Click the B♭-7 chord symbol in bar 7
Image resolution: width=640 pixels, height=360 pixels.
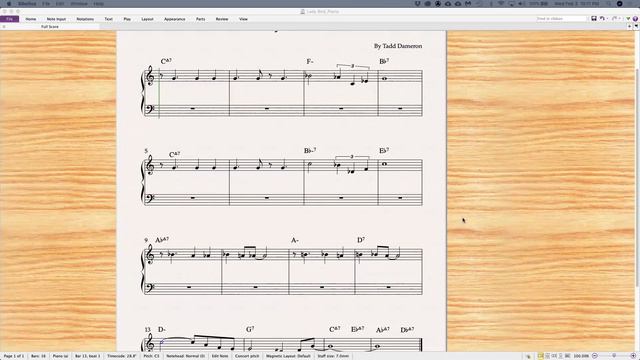click(310, 151)
